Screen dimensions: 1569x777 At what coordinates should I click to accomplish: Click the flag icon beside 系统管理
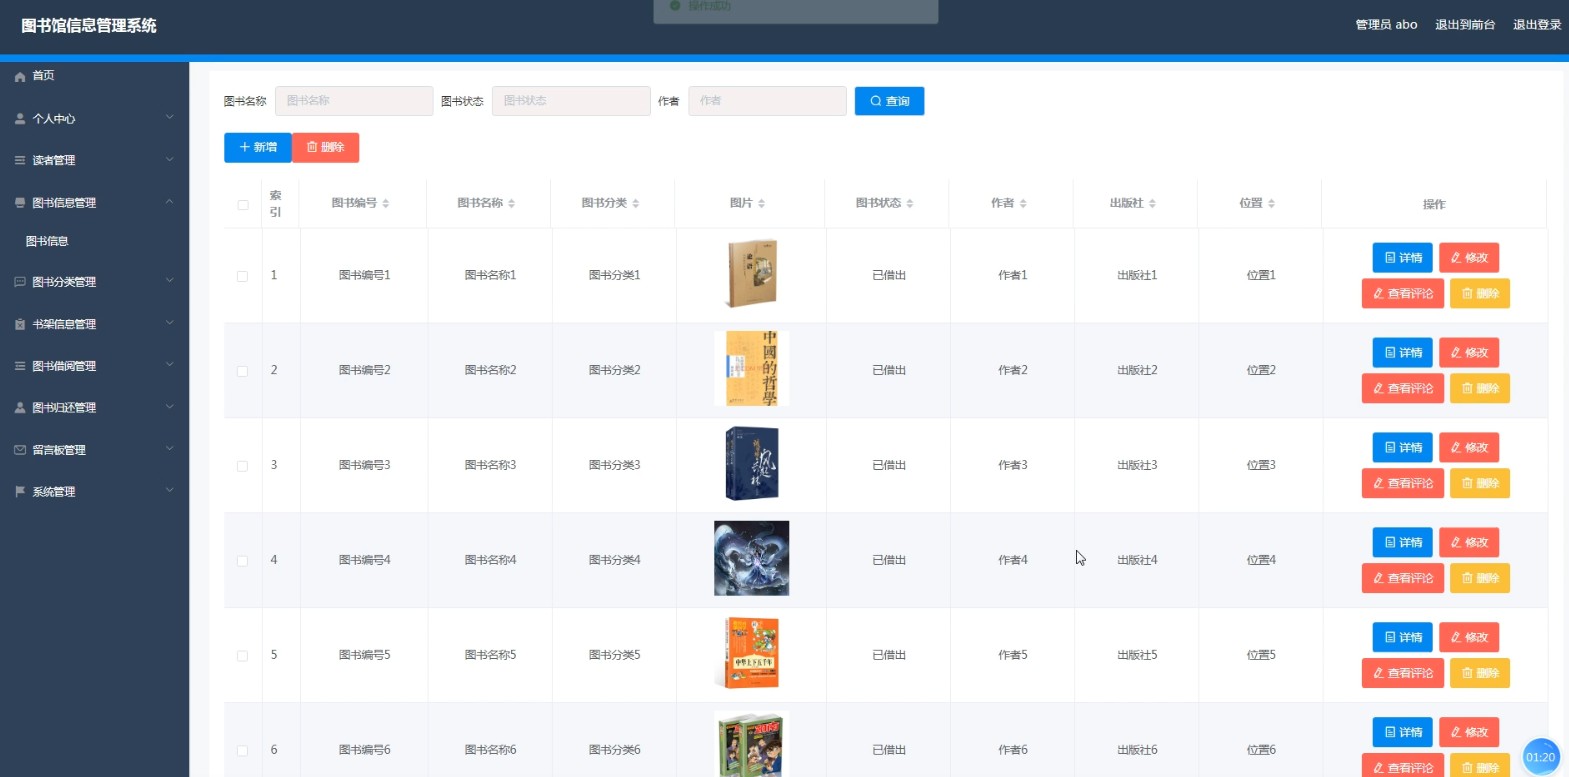tap(20, 492)
